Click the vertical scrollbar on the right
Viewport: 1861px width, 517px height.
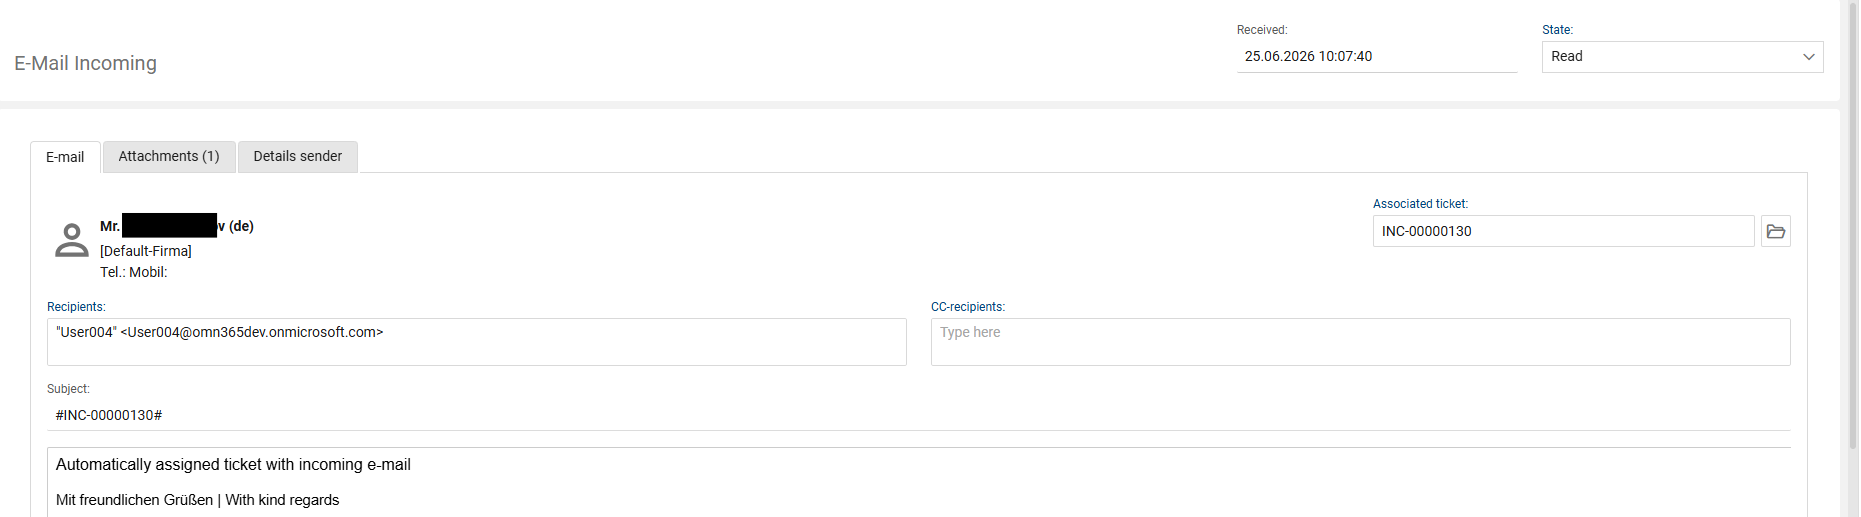click(1852, 258)
